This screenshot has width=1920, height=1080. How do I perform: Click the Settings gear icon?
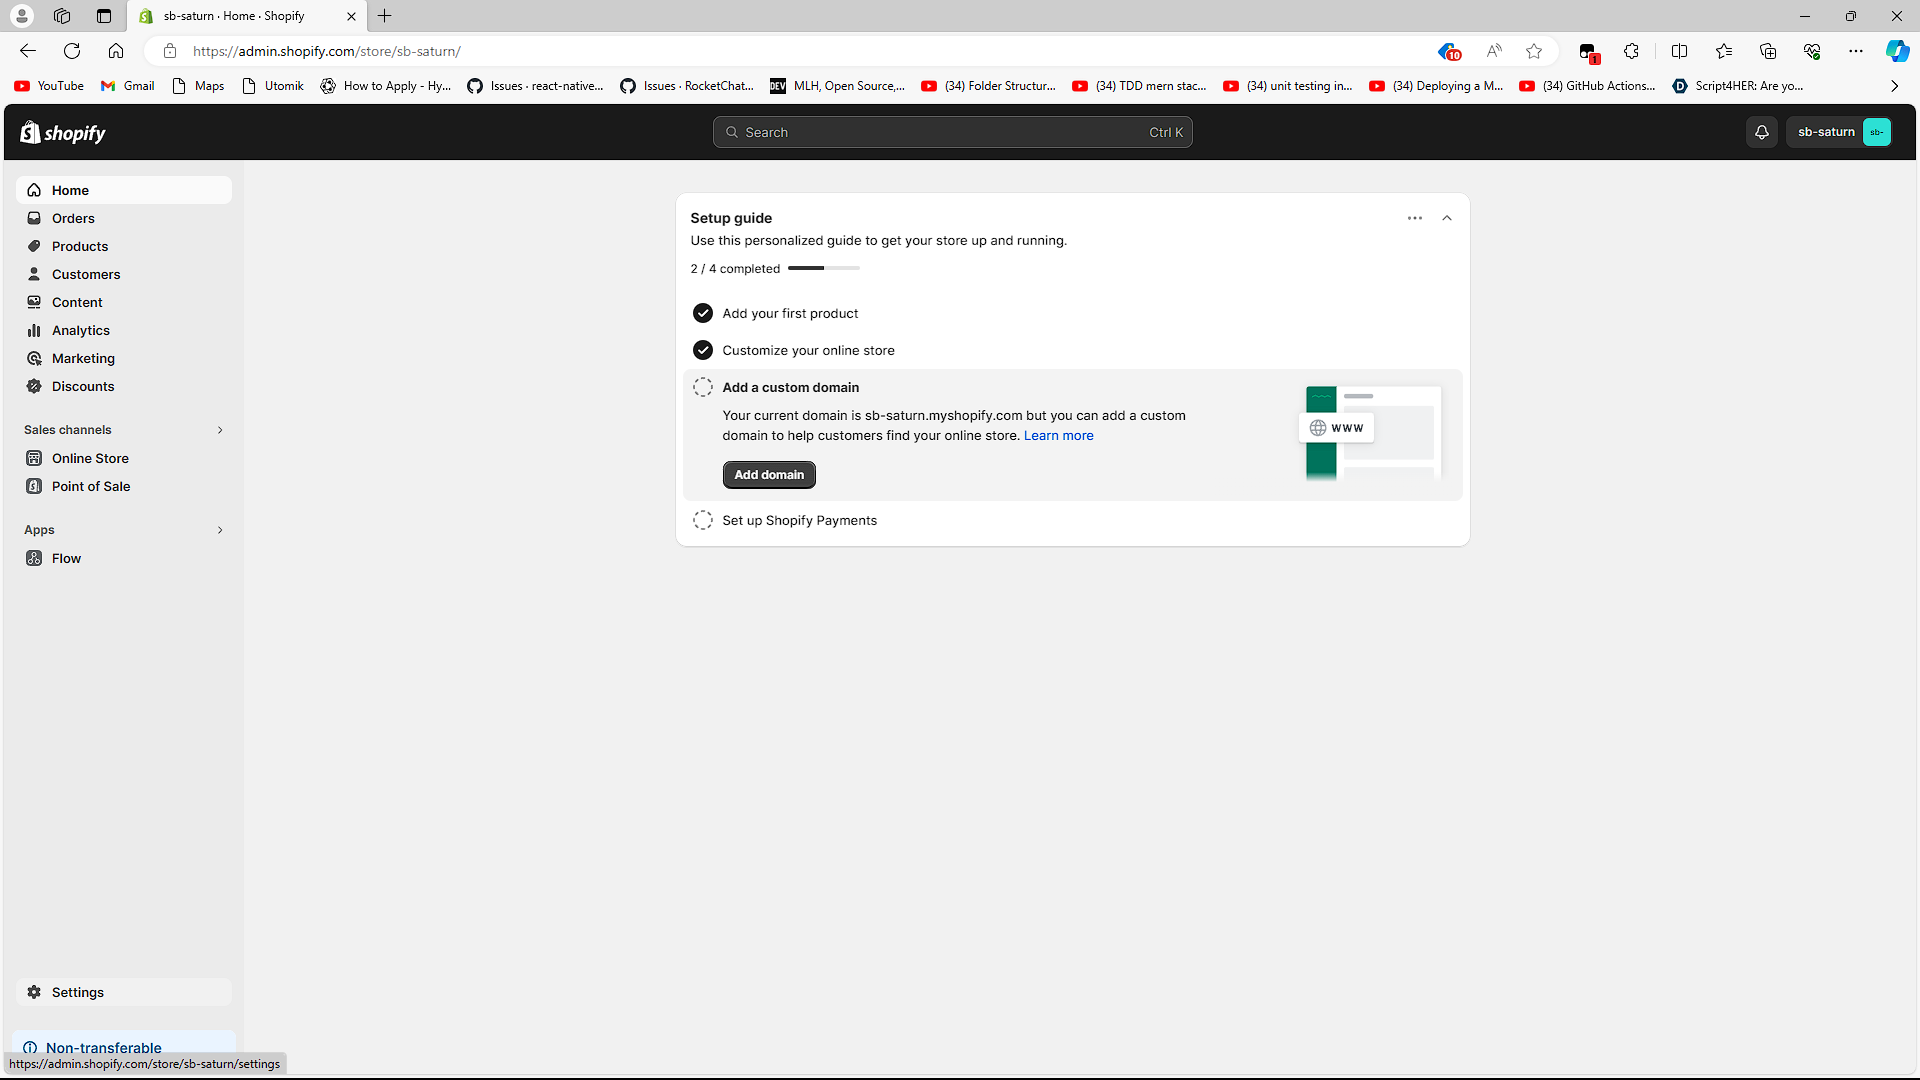(34, 992)
